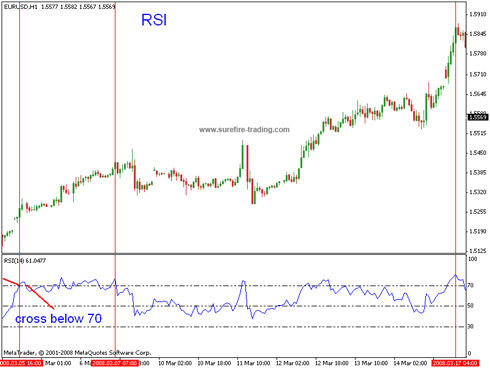490x368 pixels.
Task: Click the 2008.03.05 16:00 red date marker
Action: click(x=21, y=363)
